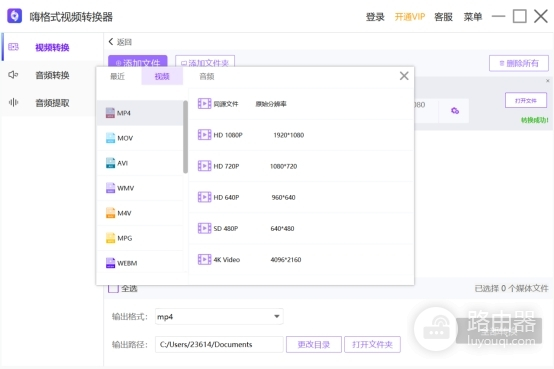The width and height of the screenshot is (554, 369).
Task: Select the 1080*720 resolution text
Action: point(283,166)
